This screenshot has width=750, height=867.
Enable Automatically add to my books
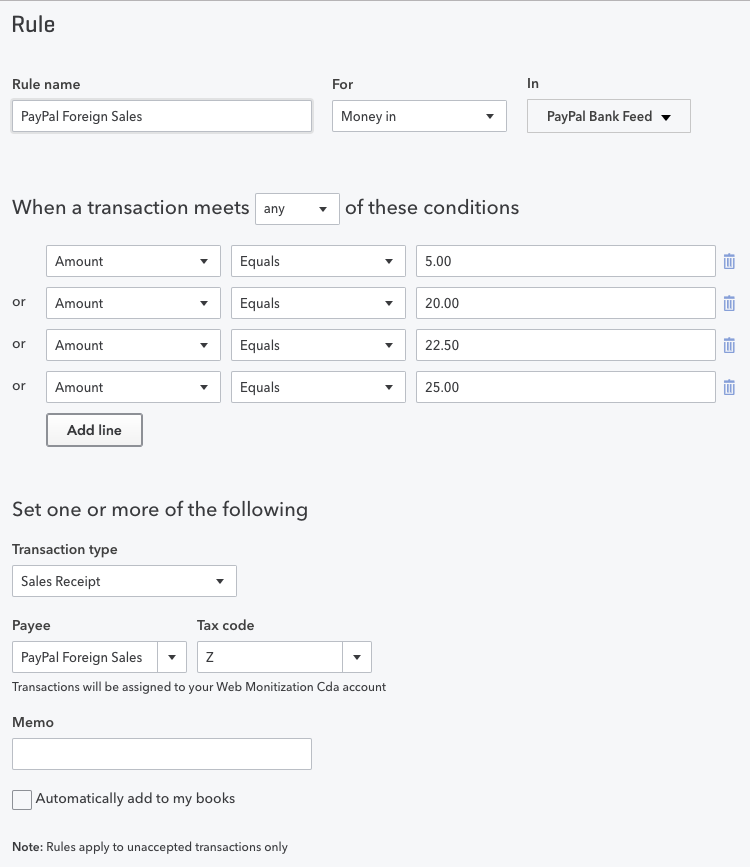tap(22, 800)
